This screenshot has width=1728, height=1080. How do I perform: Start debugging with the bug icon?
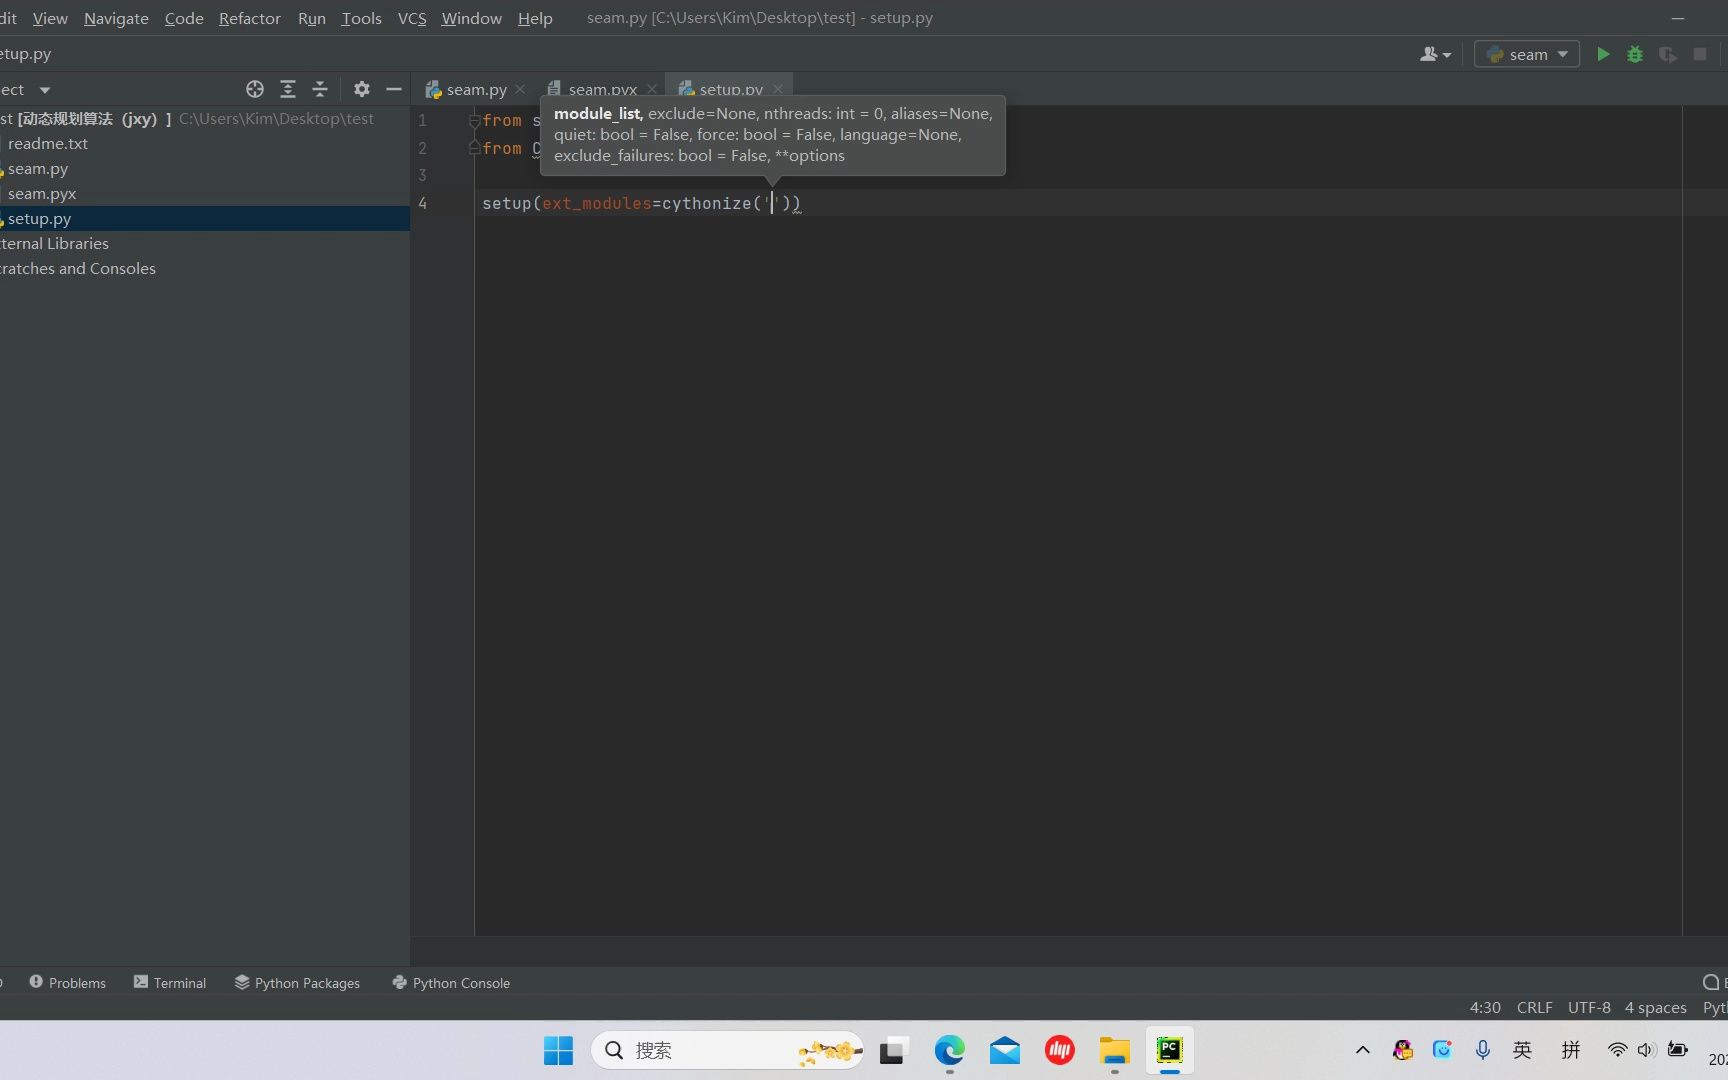[1635, 54]
